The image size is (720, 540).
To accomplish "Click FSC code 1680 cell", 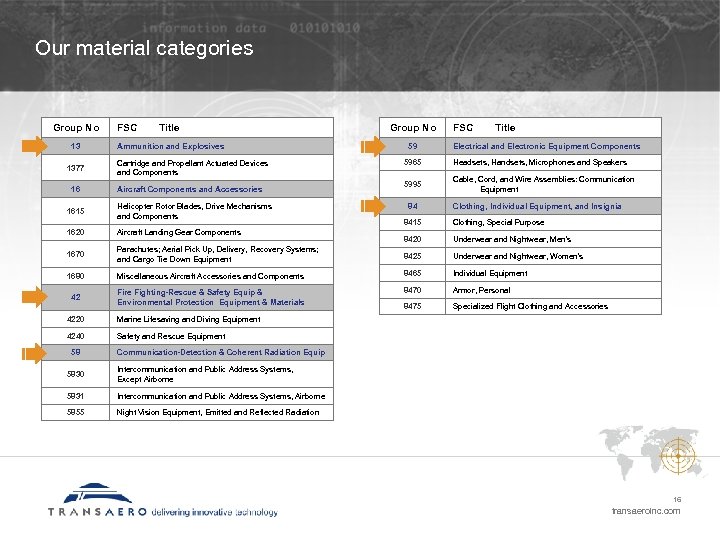I will (x=75, y=276).
